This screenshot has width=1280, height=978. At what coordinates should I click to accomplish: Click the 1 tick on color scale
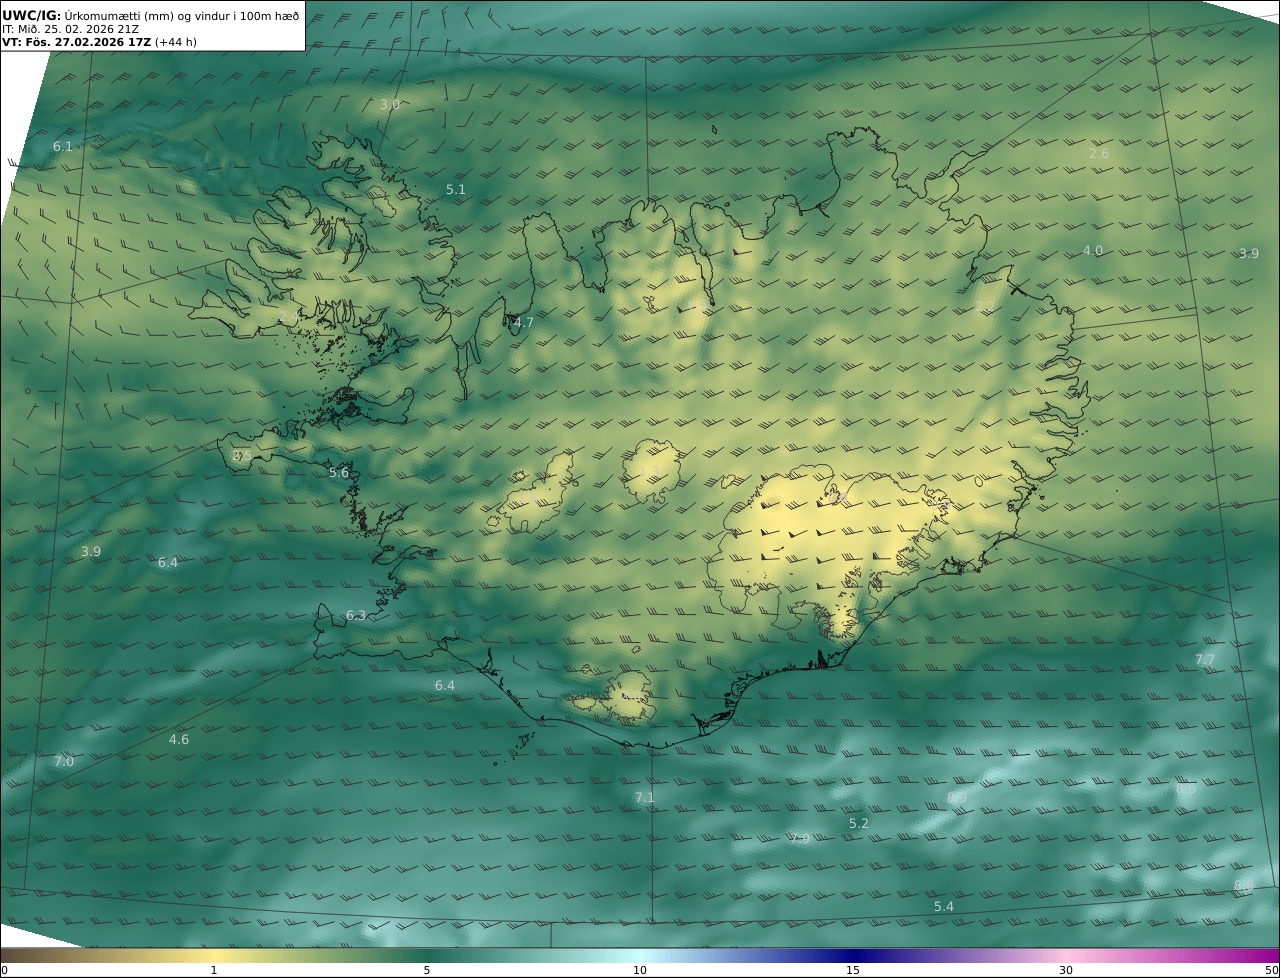(x=214, y=970)
